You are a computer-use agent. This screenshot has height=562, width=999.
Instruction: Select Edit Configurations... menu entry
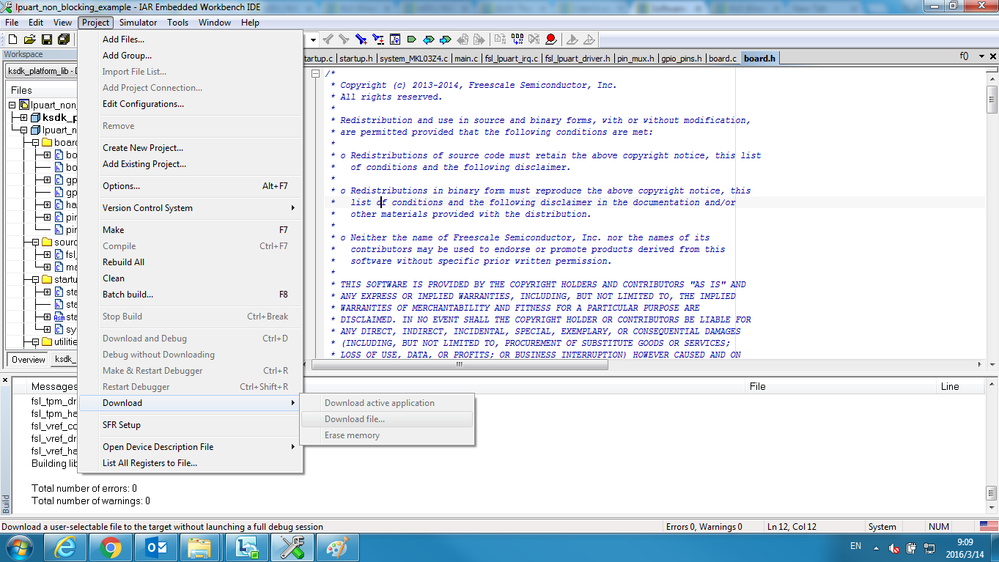tap(190, 104)
